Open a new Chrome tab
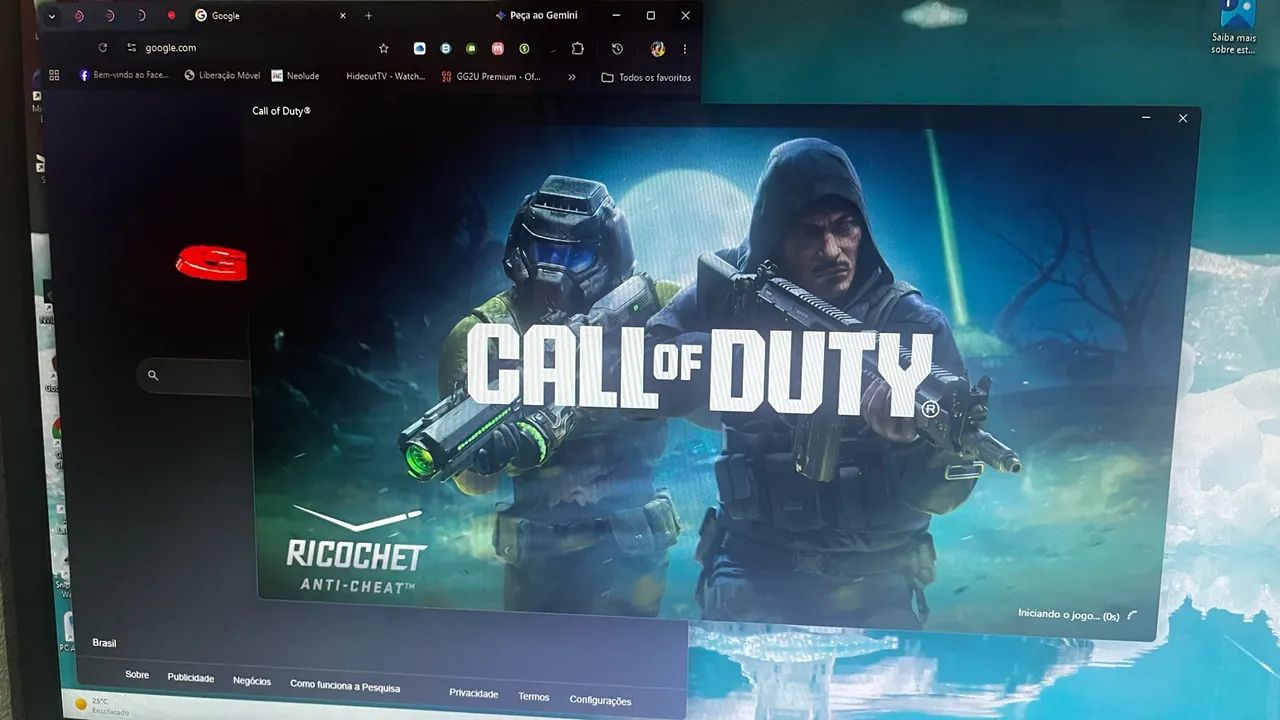Image resolution: width=1280 pixels, height=720 pixels. (x=369, y=16)
